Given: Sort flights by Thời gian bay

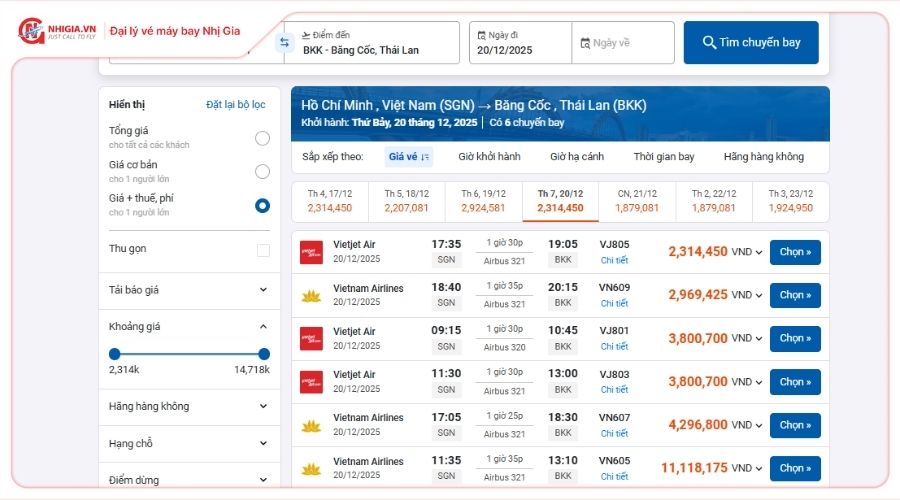Looking at the screenshot, I should click(x=664, y=157).
